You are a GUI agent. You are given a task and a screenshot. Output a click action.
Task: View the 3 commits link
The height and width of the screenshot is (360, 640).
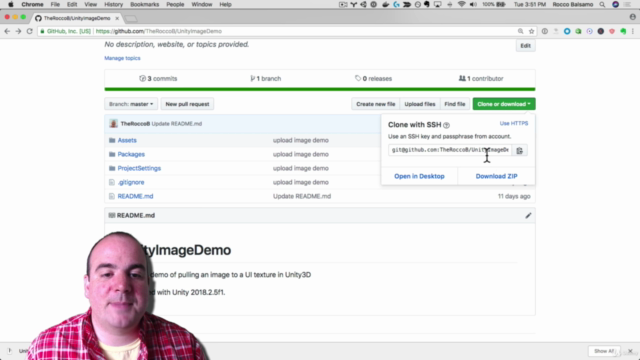coord(158,78)
